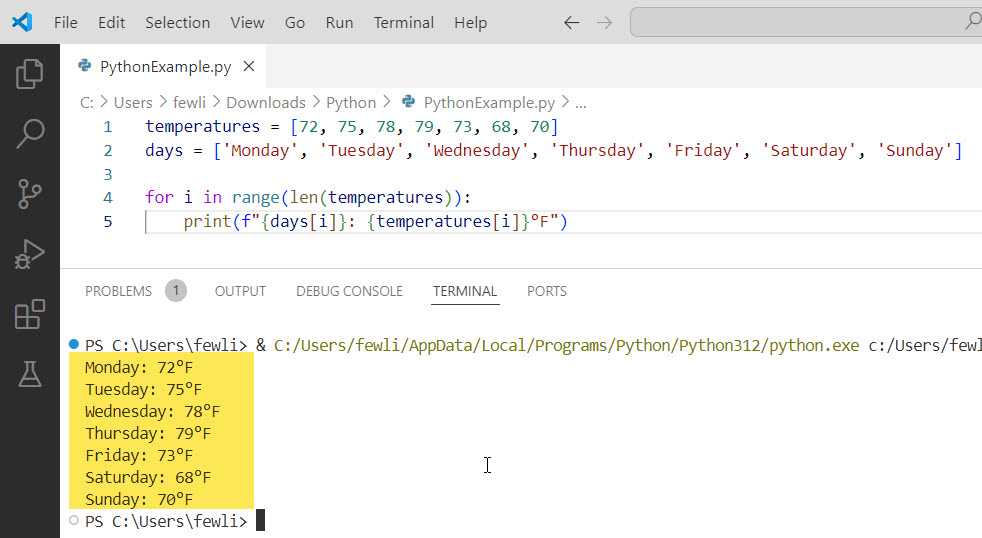Viewport: 982px width, 538px height.
Task: Open the File menu
Action: (x=66, y=23)
